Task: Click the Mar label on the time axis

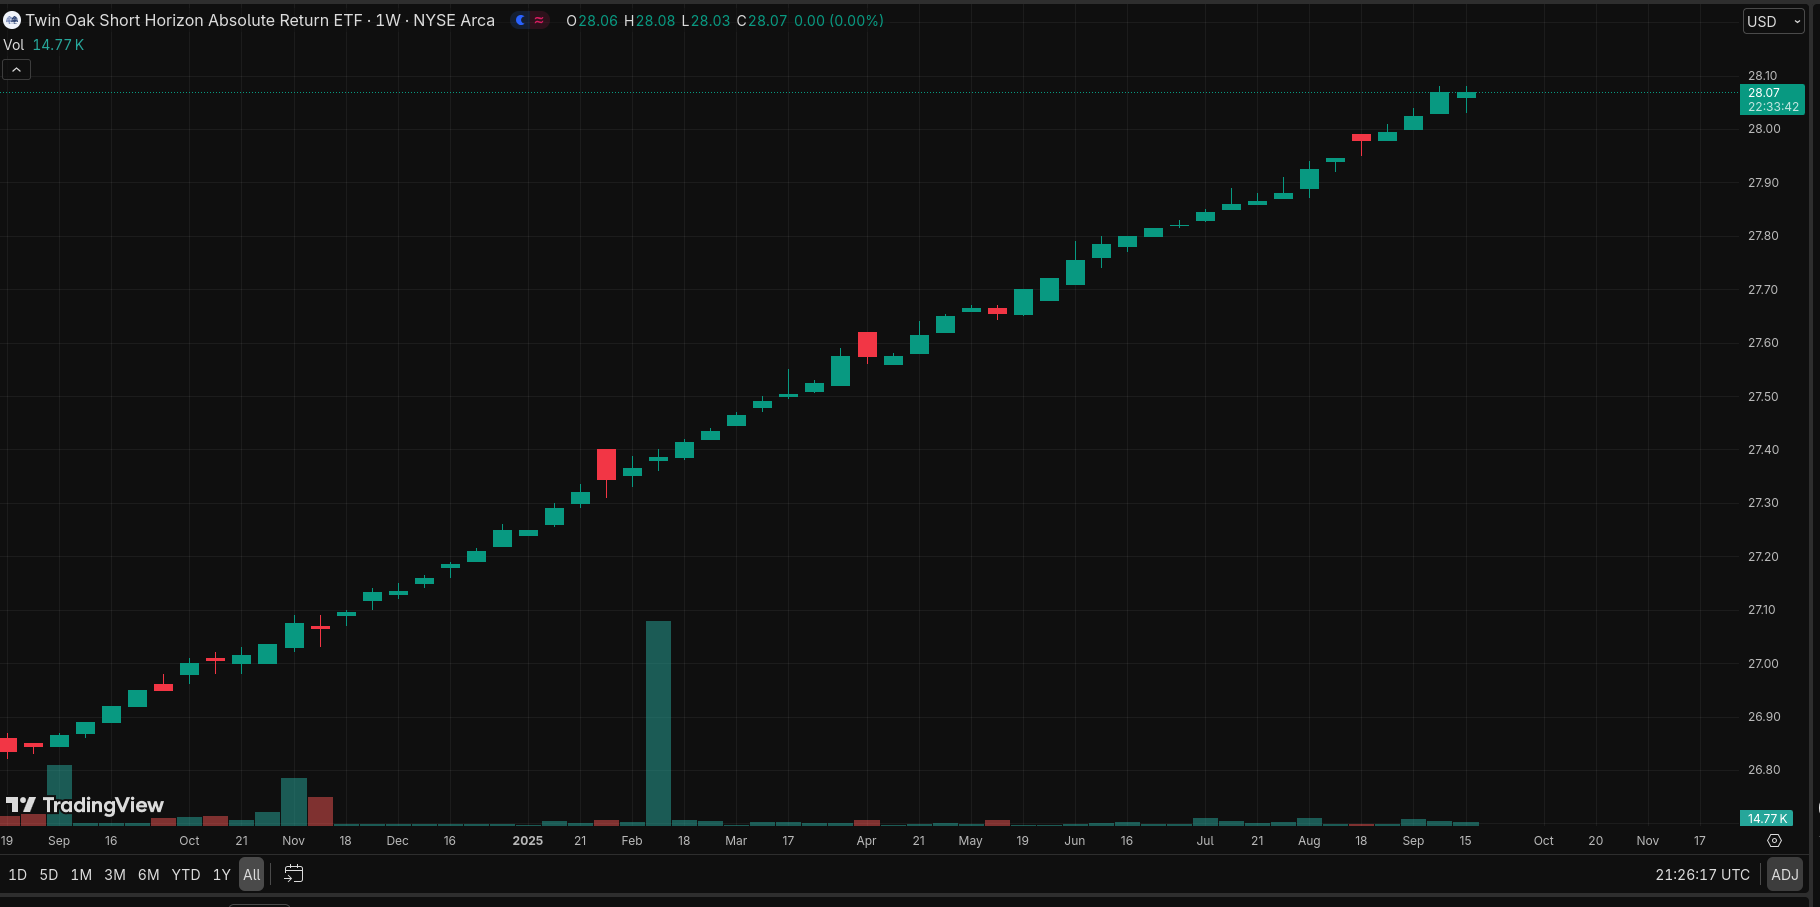Action: click(x=736, y=841)
